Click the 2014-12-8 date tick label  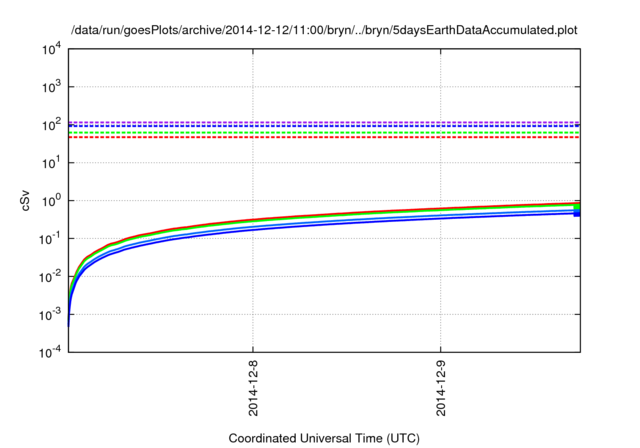click(253, 388)
